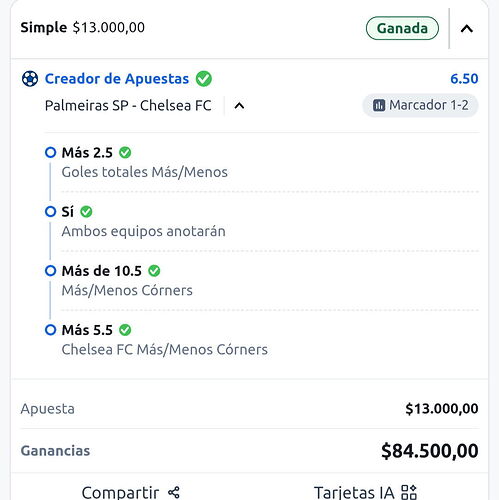This screenshot has height=500, width=499.
Task: Open the Marcador 1-2 score badge
Action: click(x=420, y=105)
